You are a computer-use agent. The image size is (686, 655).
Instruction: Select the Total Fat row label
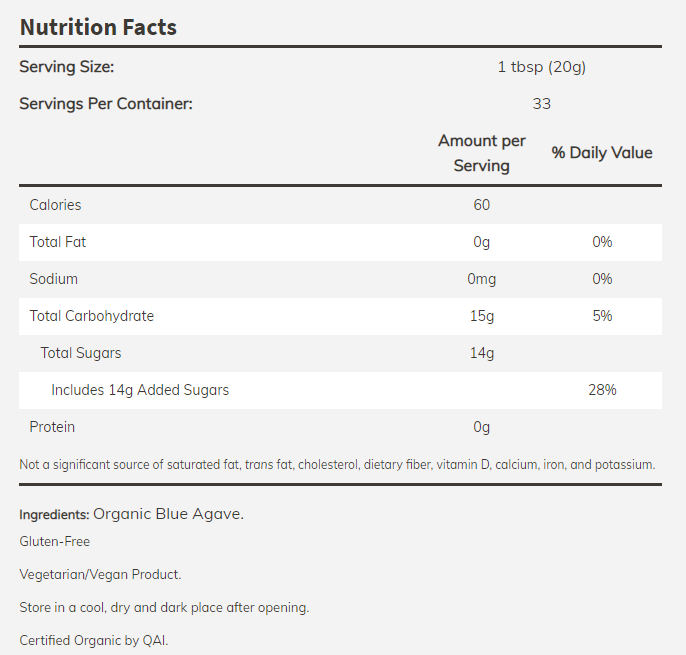click(58, 242)
